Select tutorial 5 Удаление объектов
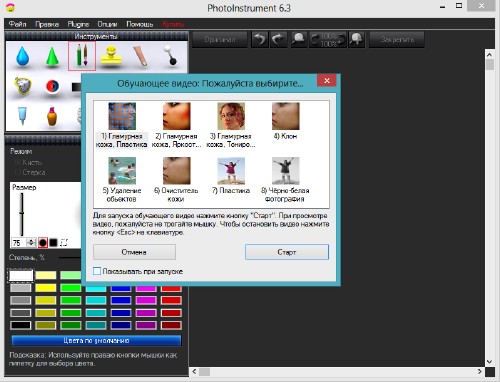Viewport: 500px width, 382px height. pyautogui.click(x=122, y=180)
